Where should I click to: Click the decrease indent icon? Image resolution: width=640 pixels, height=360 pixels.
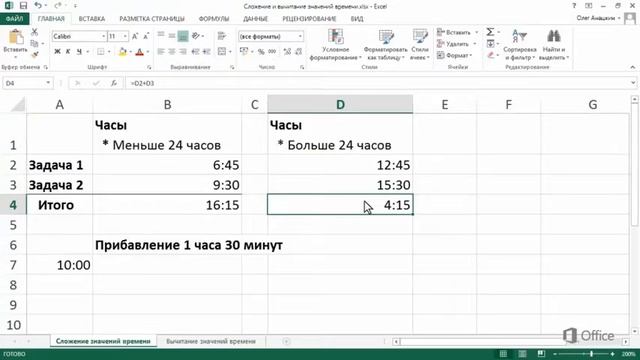coord(196,51)
